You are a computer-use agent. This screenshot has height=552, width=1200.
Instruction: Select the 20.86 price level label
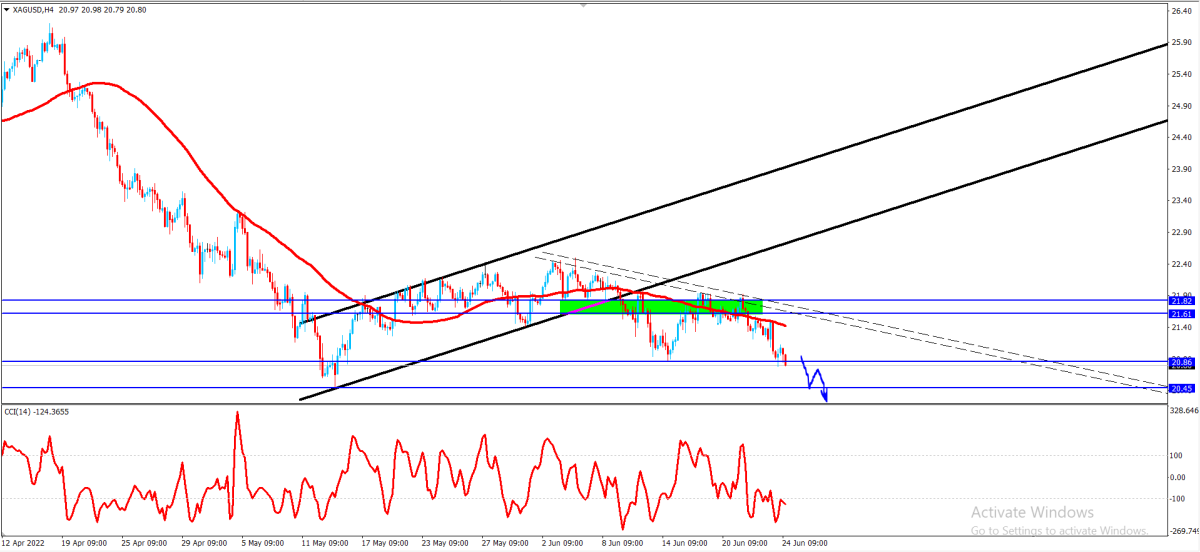tap(1182, 362)
